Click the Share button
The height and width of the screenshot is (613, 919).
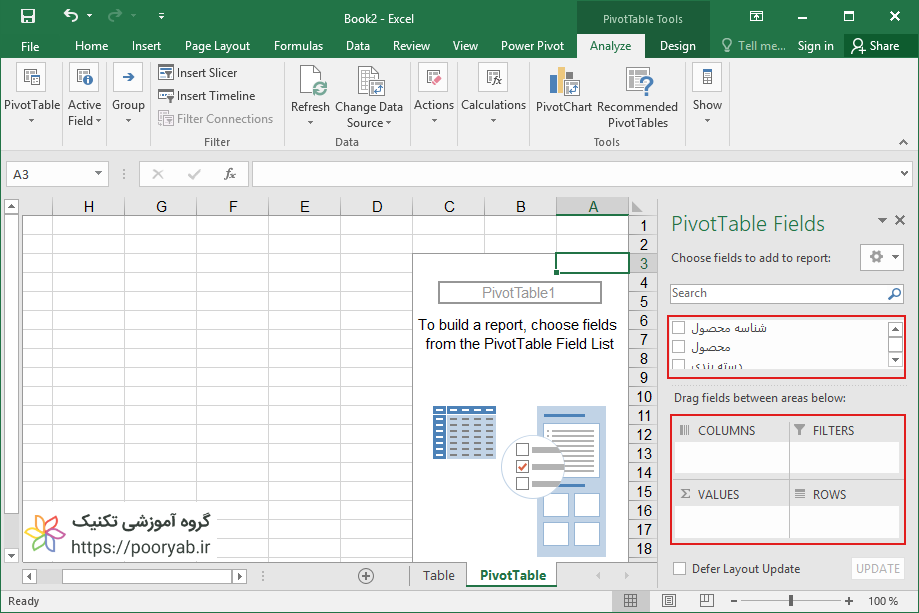pyautogui.click(x=876, y=46)
